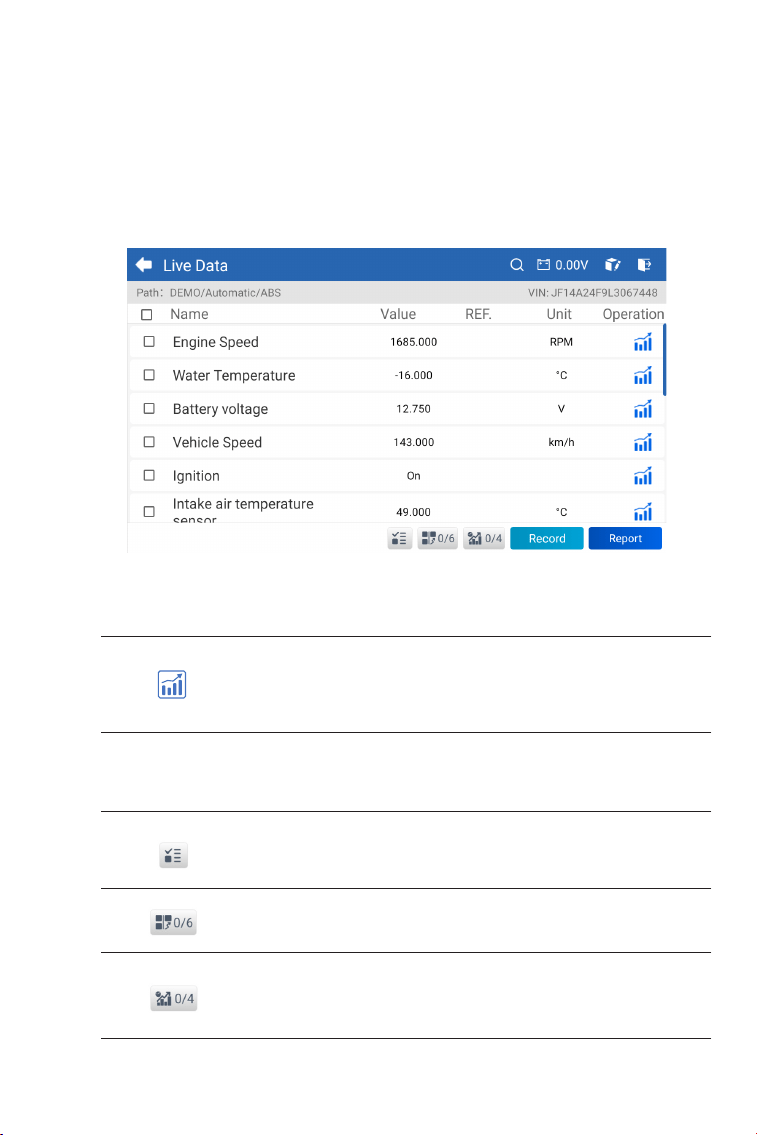This screenshot has width=757, height=1135.
Task: Open the 0/4 graph merge button
Action: (x=484, y=539)
